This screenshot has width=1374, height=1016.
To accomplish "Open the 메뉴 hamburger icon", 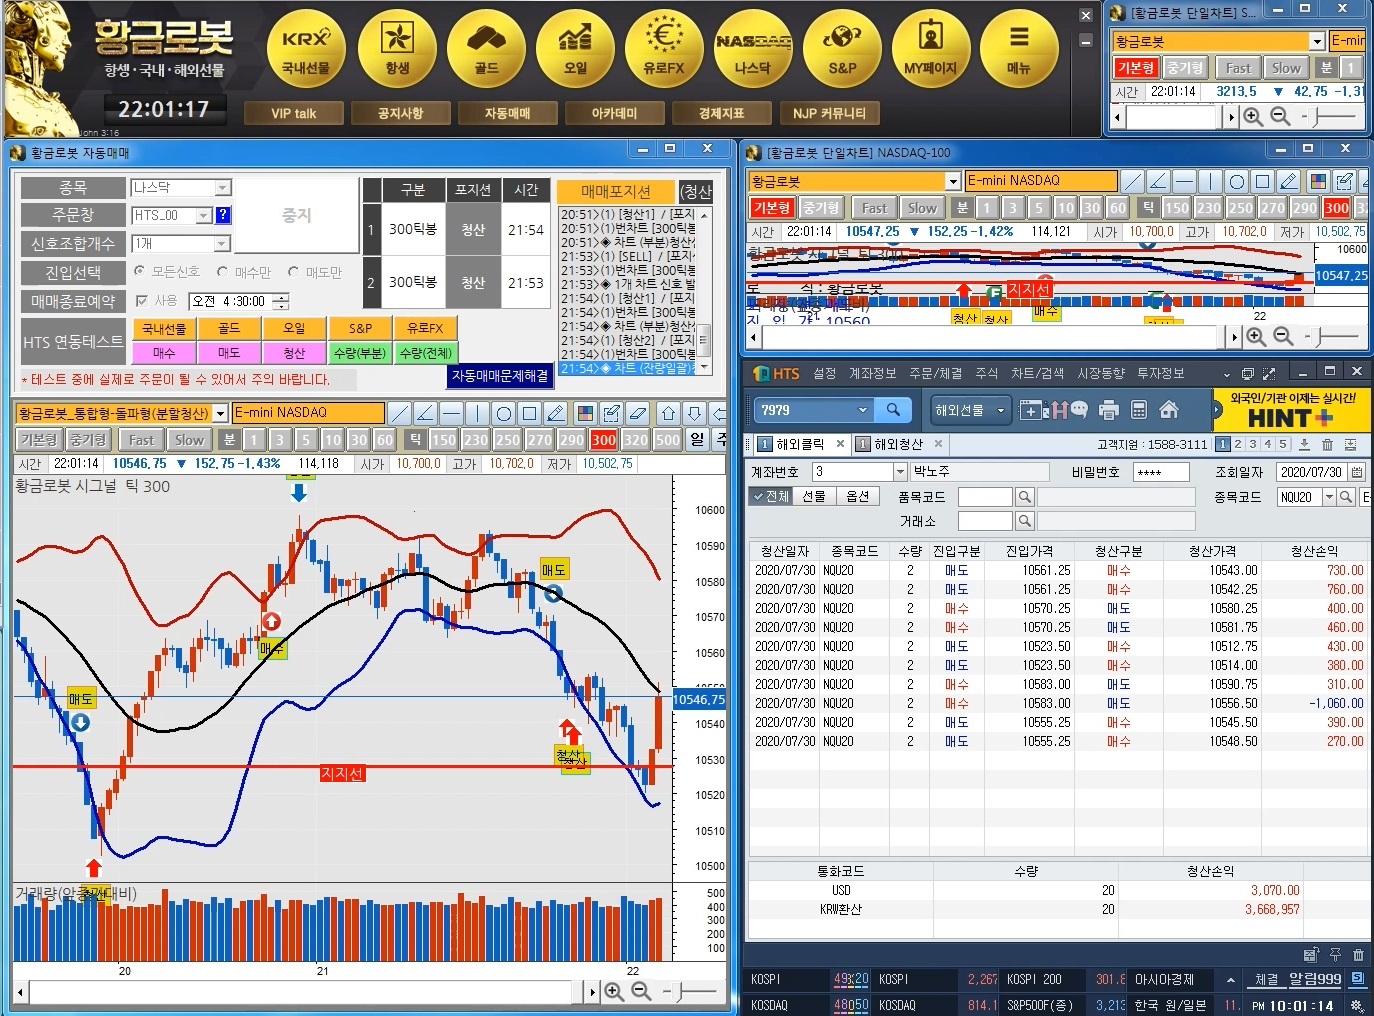I will pyautogui.click(x=1019, y=48).
